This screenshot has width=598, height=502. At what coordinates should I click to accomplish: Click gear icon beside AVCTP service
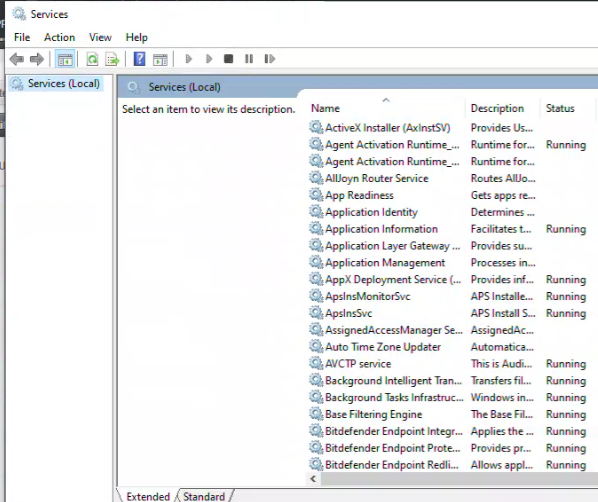pyautogui.click(x=316, y=364)
